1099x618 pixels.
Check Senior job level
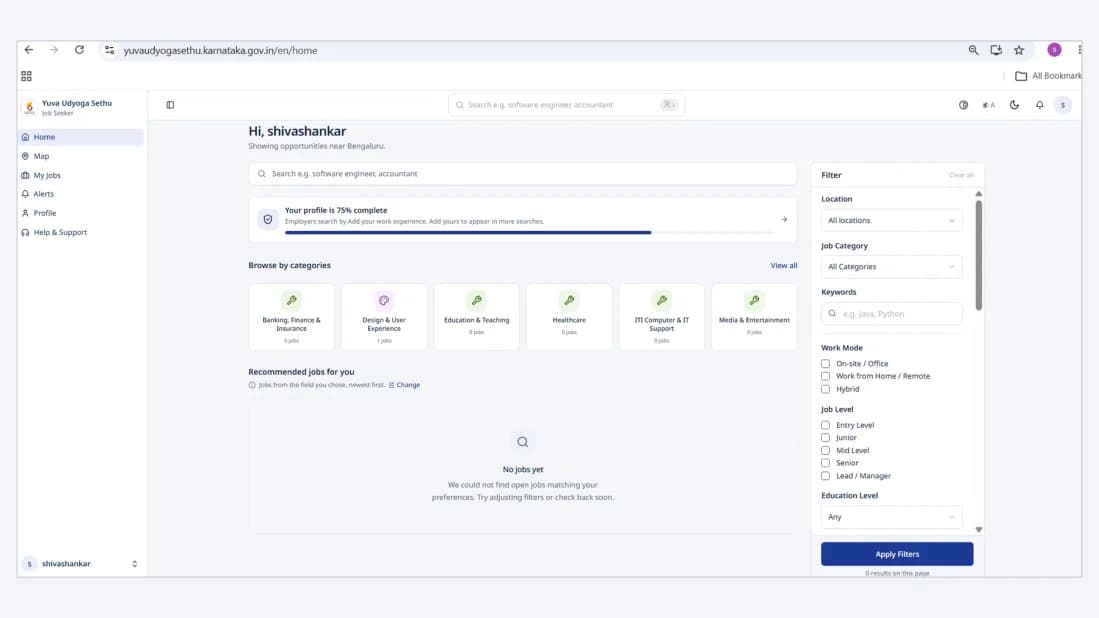pyautogui.click(x=826, y=463)
